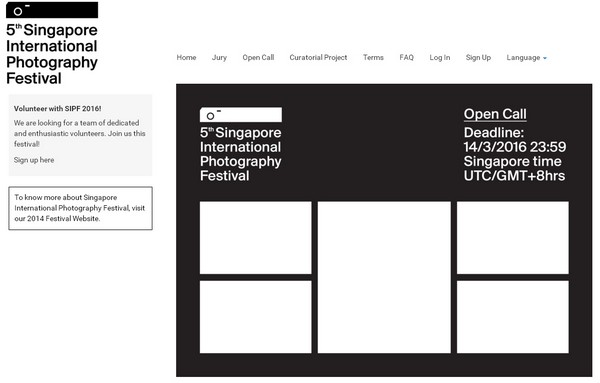This screenshot has width=600, height=383.
Task: Click the white camera logo in banner
Action: coord(241,115)
